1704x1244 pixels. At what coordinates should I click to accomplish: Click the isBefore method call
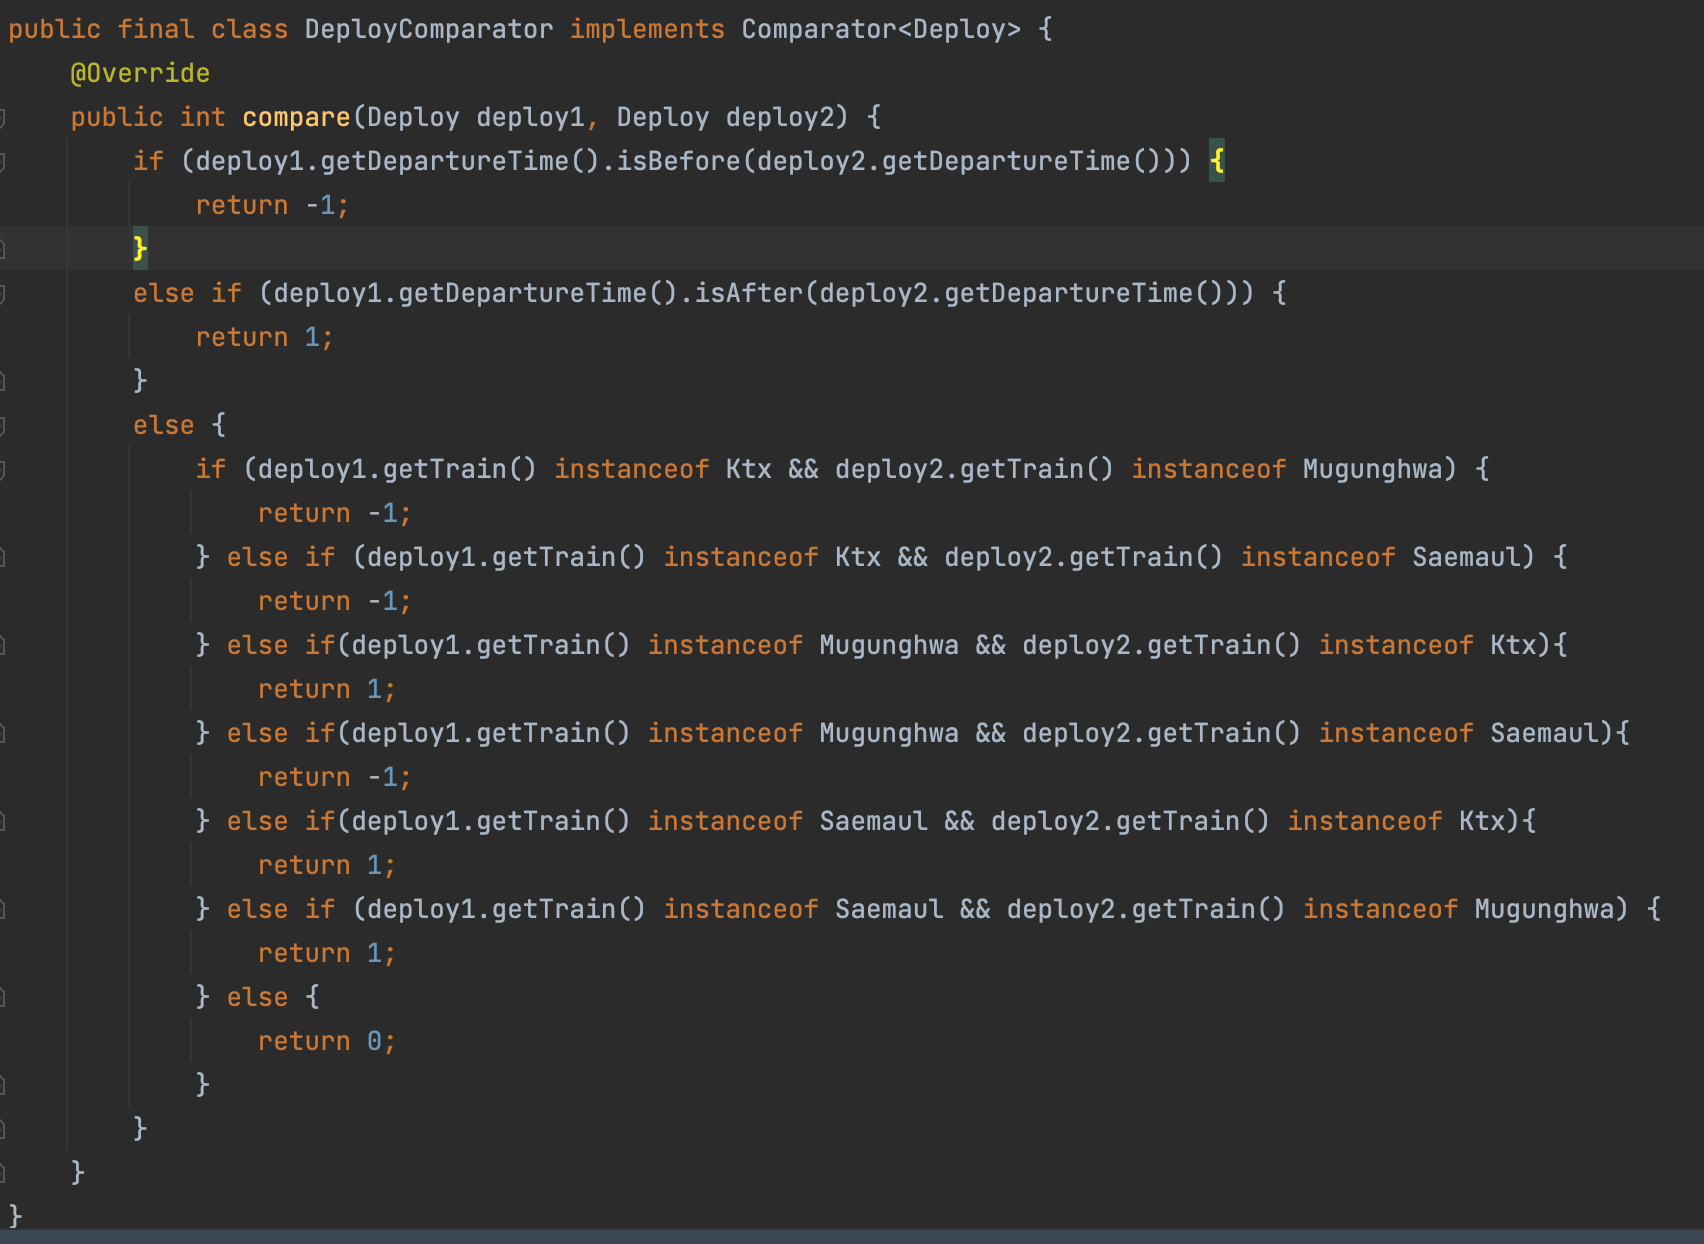pos(678,161)
